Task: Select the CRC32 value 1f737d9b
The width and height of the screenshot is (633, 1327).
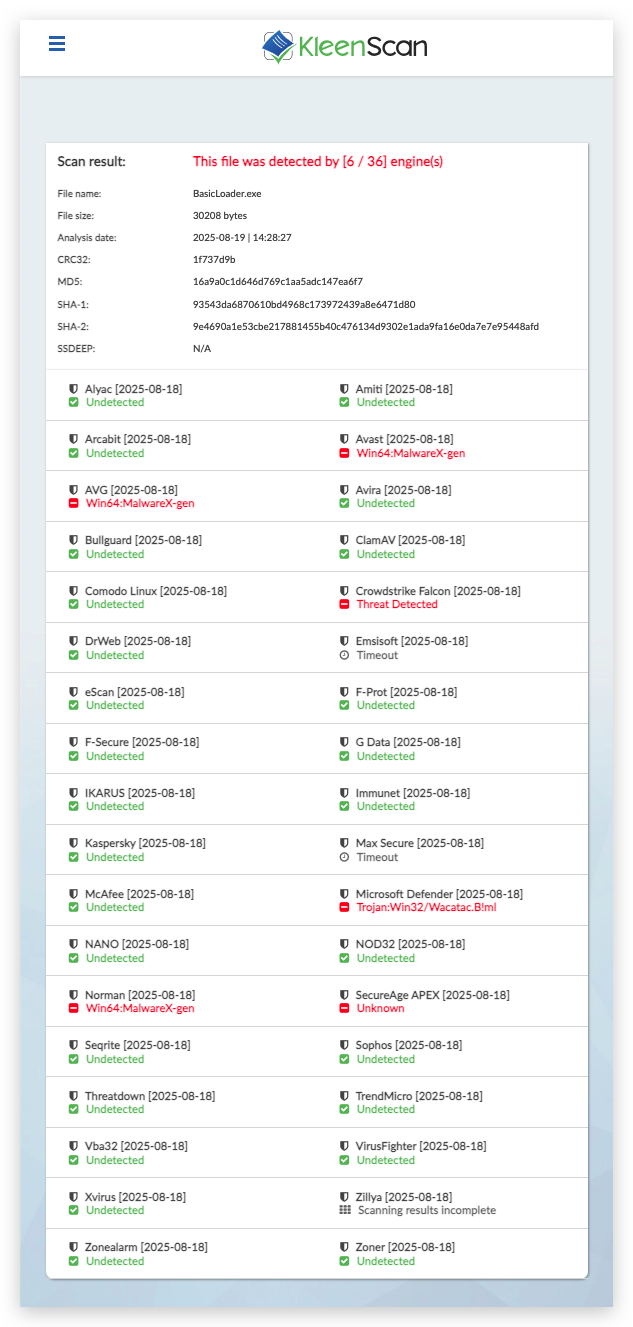Action: click(x=214, y=260)
